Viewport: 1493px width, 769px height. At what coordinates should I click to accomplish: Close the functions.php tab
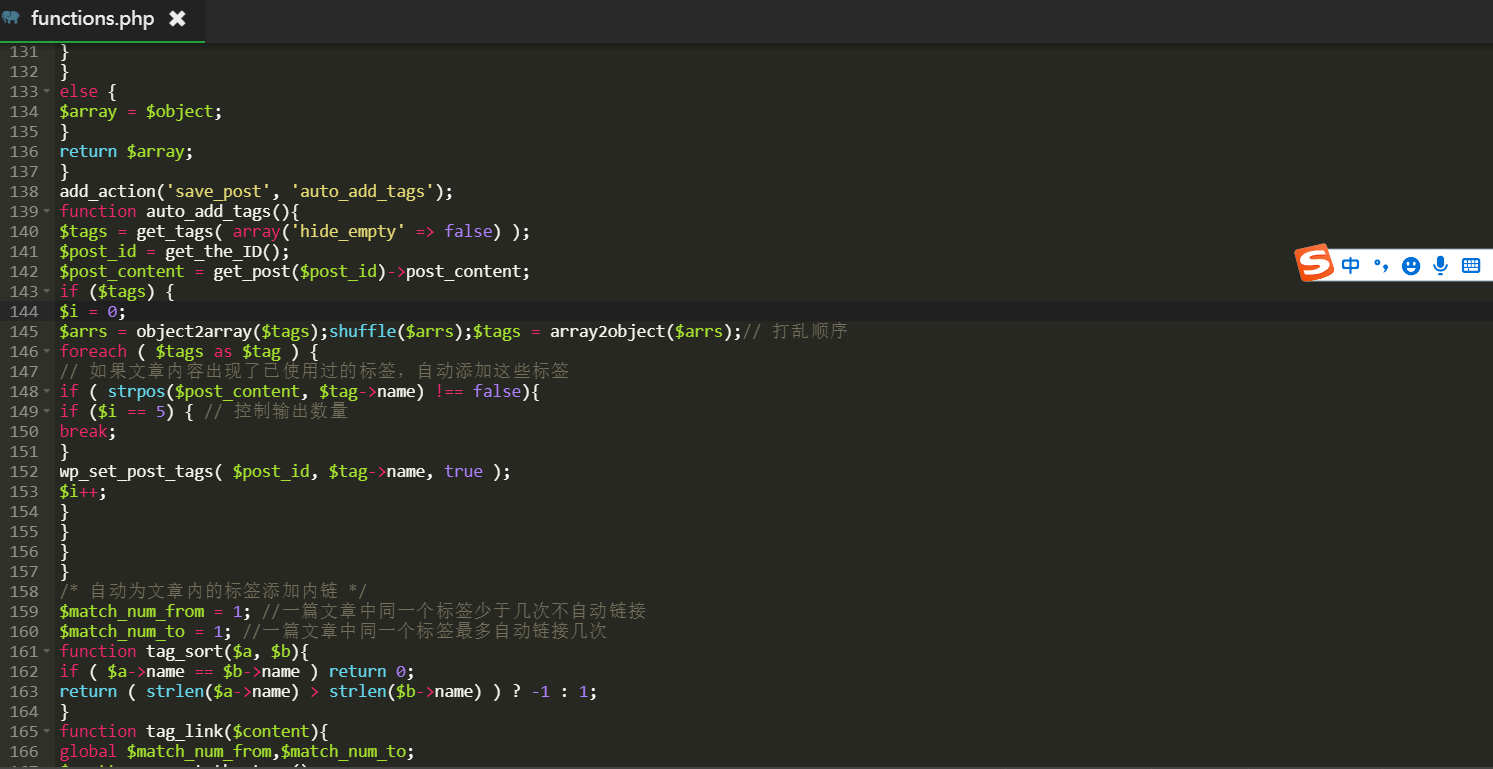pyautogui.click(x=177, y=19)
